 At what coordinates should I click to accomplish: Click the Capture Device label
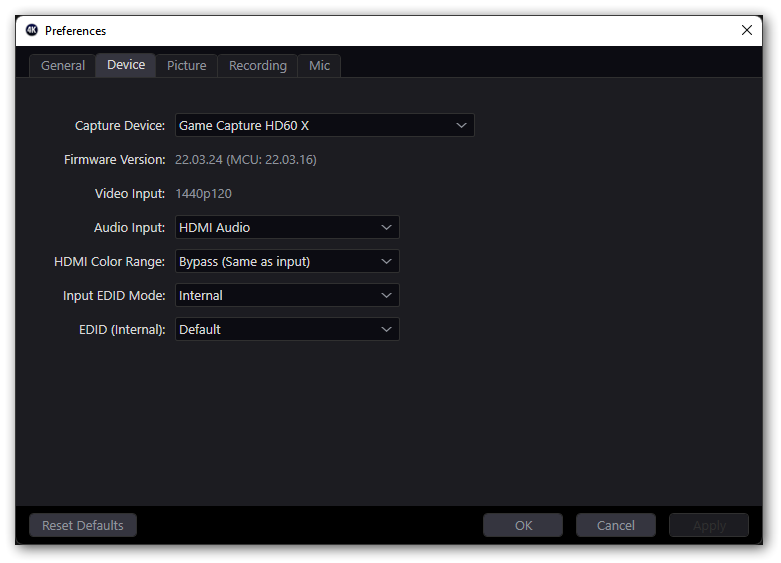(120, 125)
